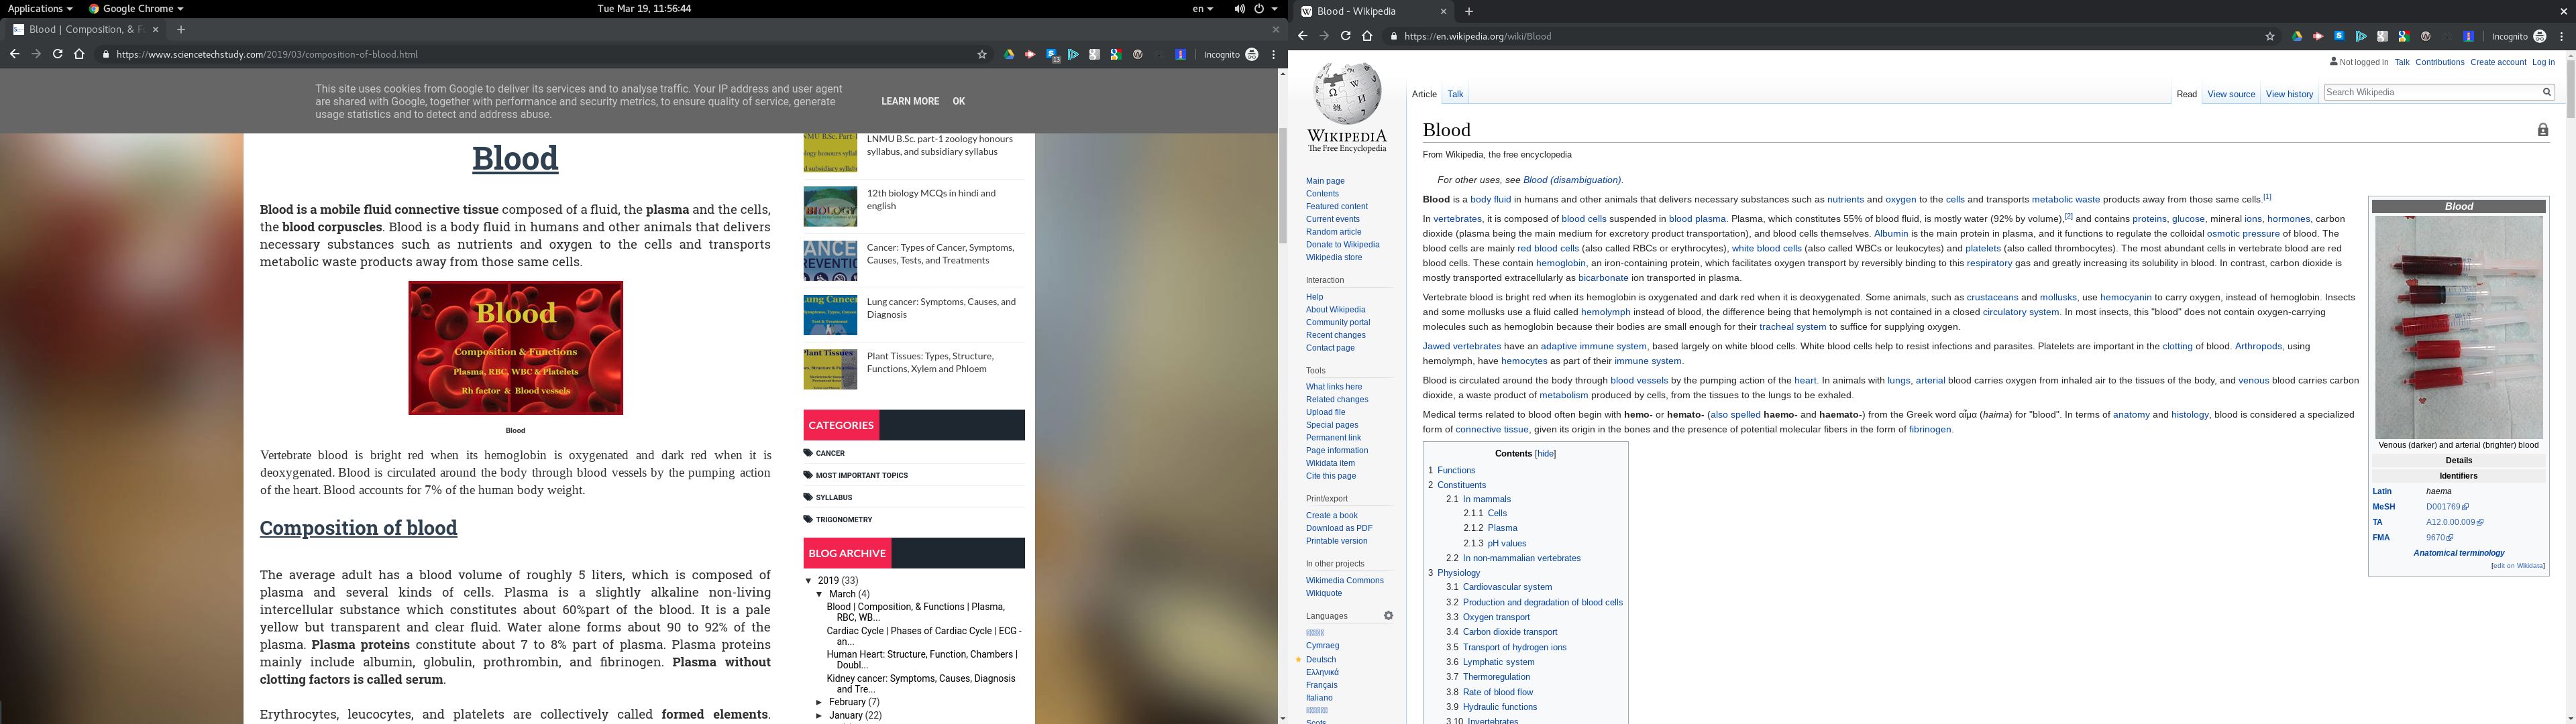Click the page protection padlock icon
This screenshot has height=724, width=2576.
pos(2543,130)
